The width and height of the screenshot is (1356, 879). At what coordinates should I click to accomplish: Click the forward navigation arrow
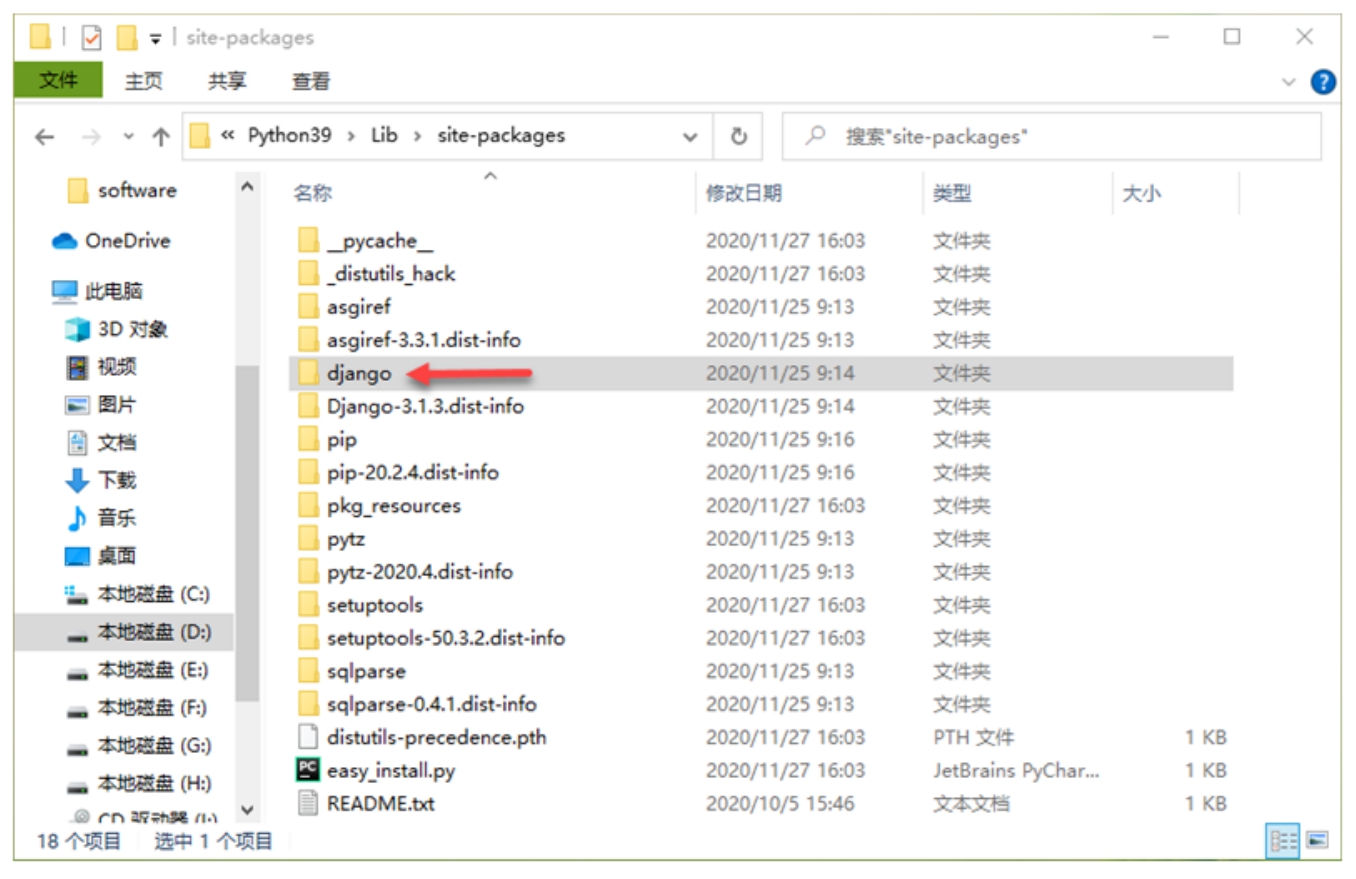91,137
